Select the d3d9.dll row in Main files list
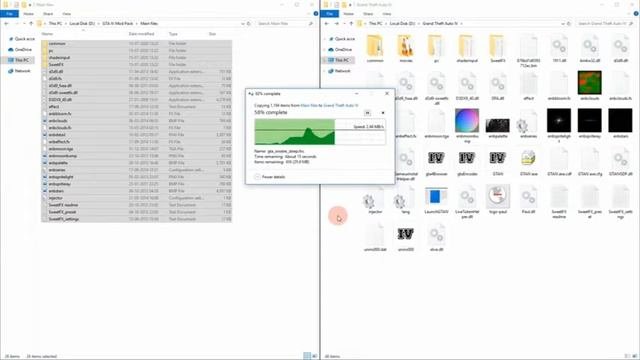 coord(137,71)
